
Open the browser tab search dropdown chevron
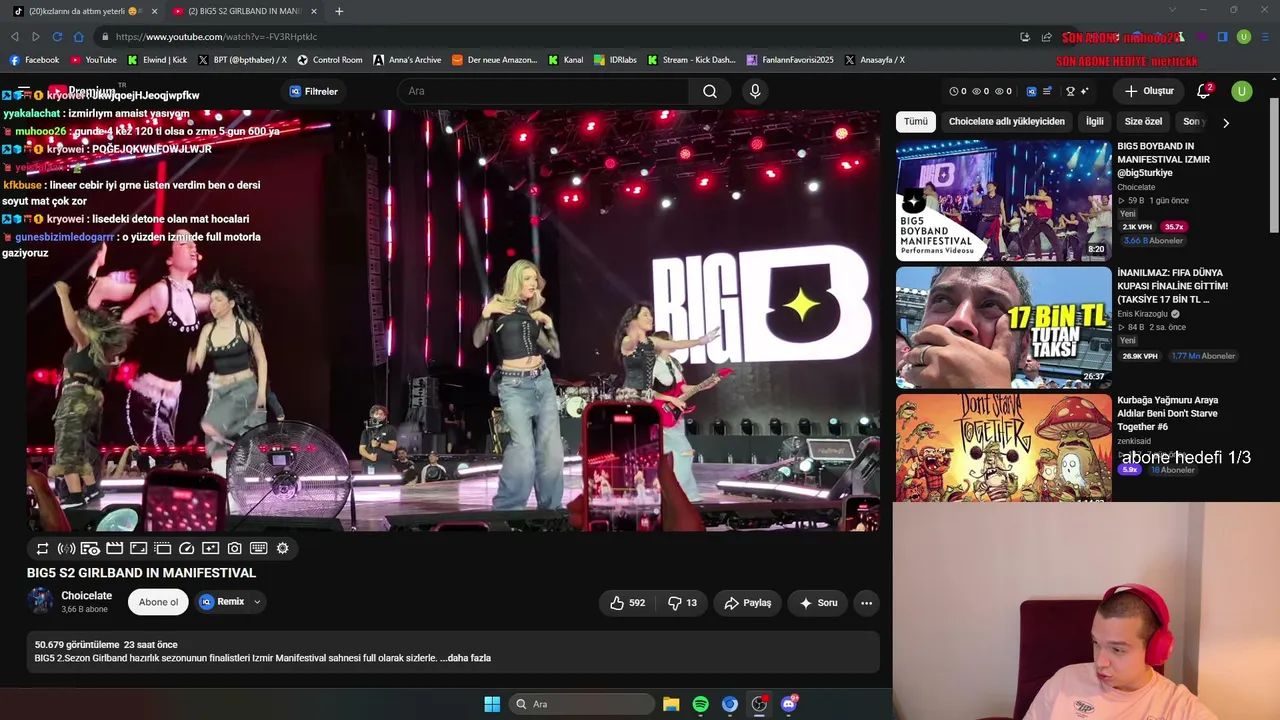tap(1173, 11)
